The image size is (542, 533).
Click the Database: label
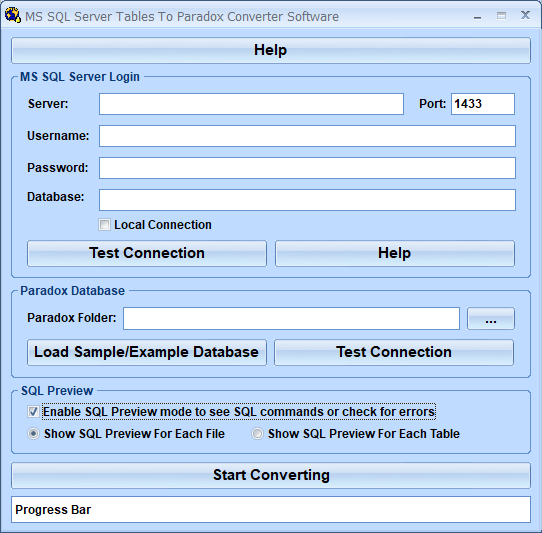[56, 197]
